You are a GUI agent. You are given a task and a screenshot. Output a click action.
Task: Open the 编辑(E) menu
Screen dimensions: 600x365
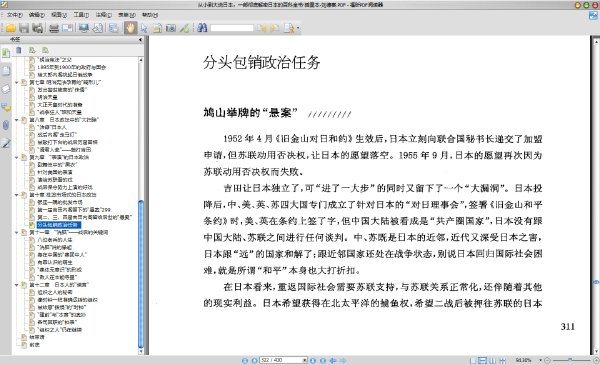[37, 15]
